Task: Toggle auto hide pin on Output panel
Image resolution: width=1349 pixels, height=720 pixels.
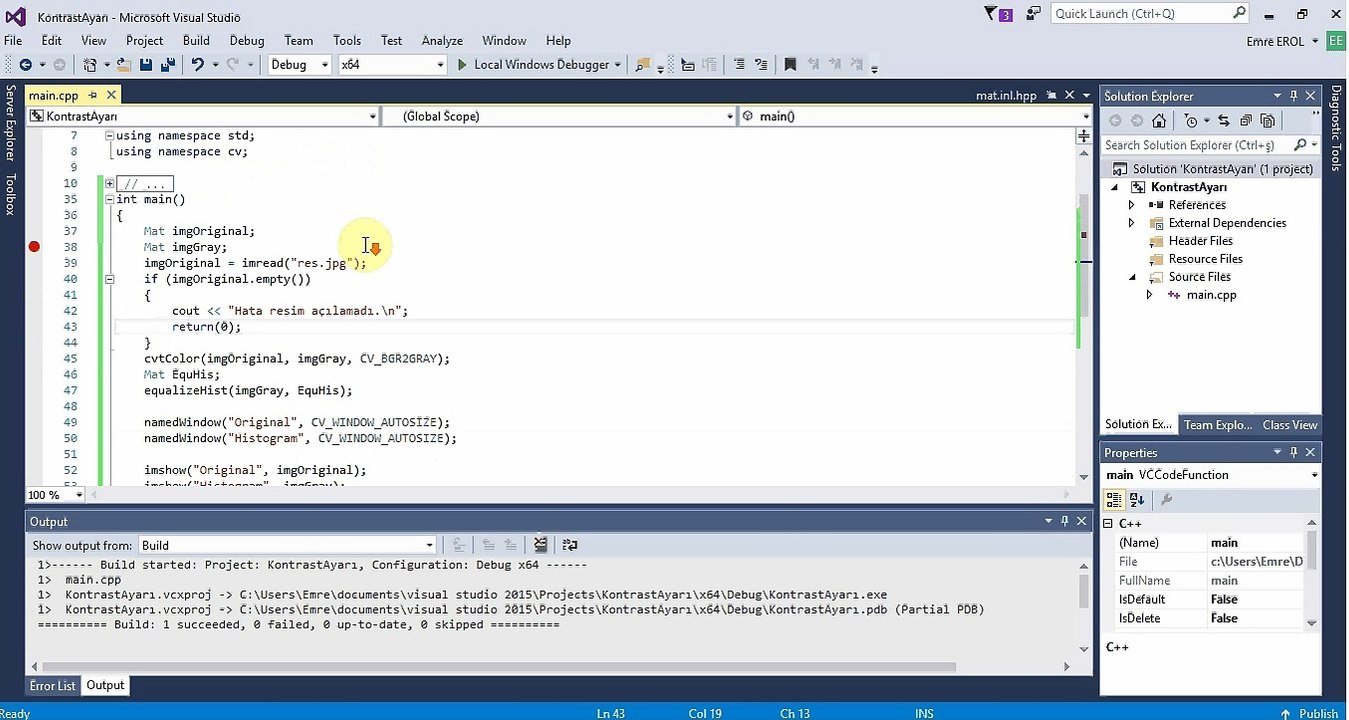Action: (x=1065, y=521)
